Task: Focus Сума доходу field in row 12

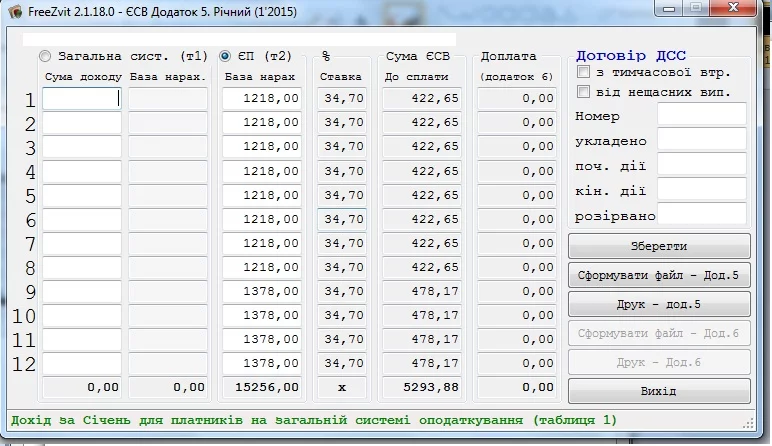Action: 82,364
